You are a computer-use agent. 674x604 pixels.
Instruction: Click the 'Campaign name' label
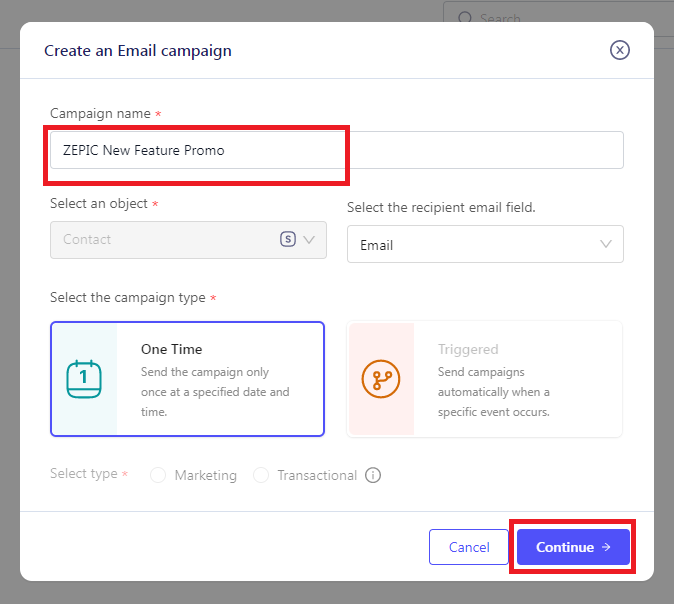click(100, 113)
